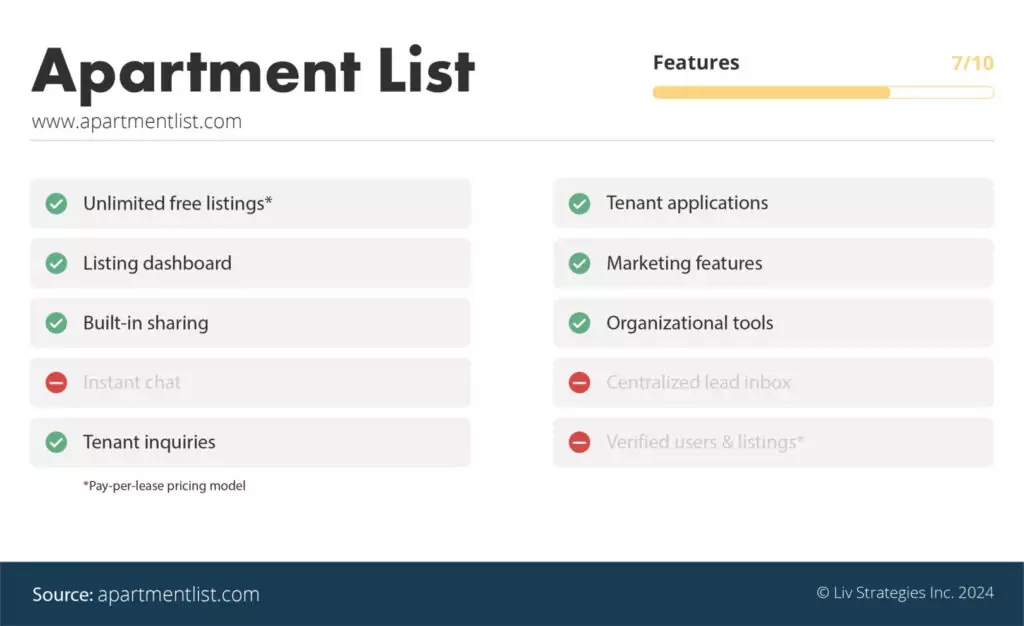Select the Features heading
1024x626 pixels.
tap(696, 62)
